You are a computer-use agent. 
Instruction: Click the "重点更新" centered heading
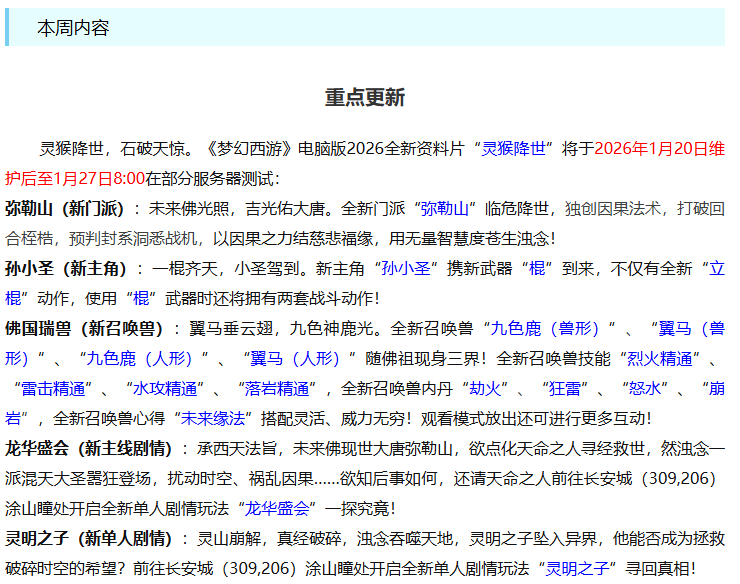tap(365, 98)
